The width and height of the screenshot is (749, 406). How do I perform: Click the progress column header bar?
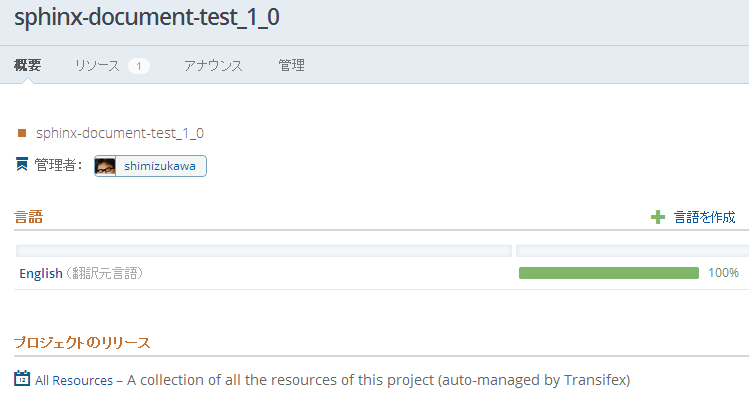pyautogui.click(x=632, y=251)
